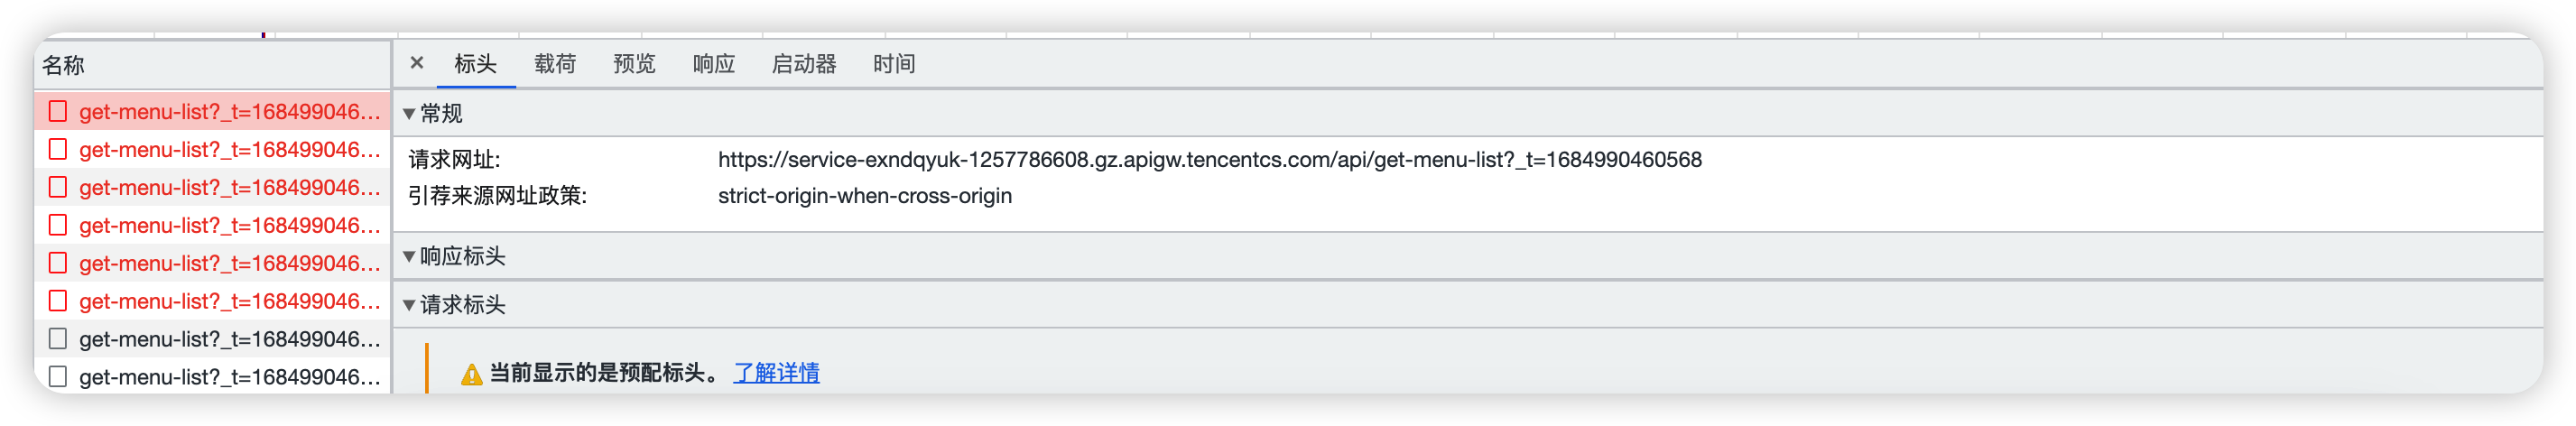Click file icon of fourth red get-menu-list request
The height and width of the screenshot is (426, 2576).
pos(58,225)
